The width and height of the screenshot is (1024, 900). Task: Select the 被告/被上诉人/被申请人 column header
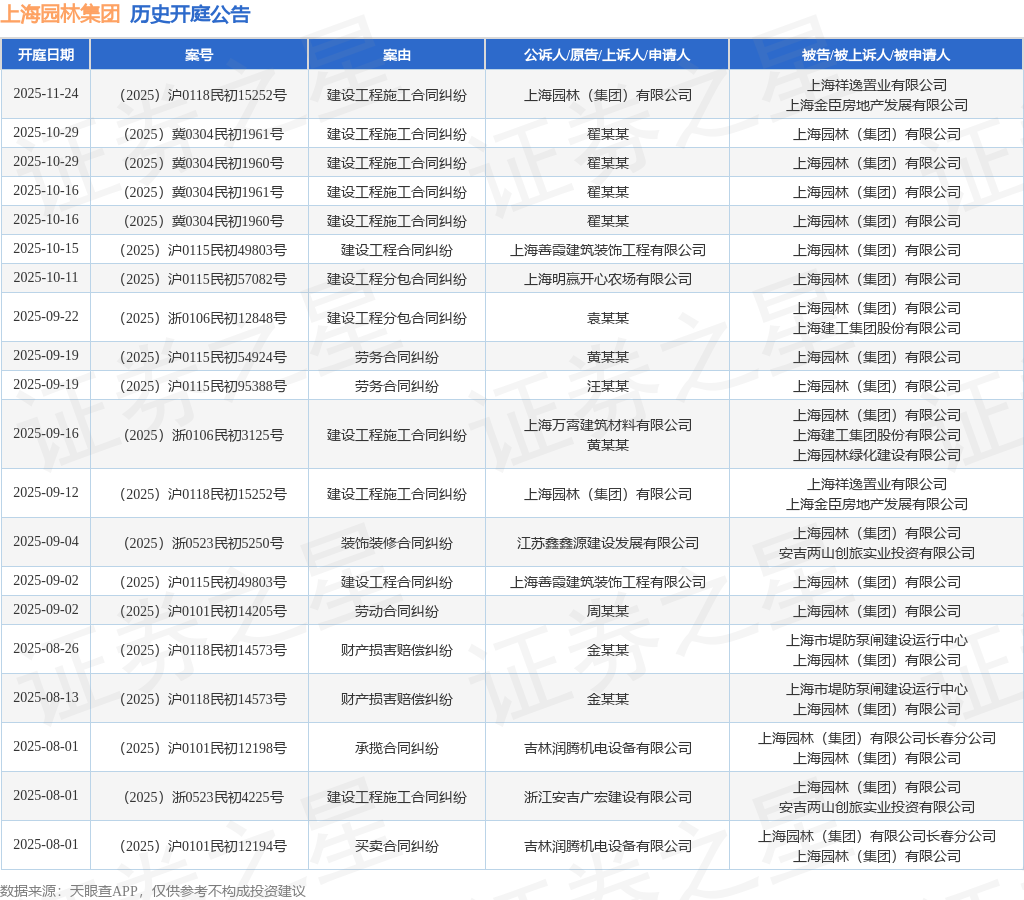pyautogui.click(x=876, y=55)
